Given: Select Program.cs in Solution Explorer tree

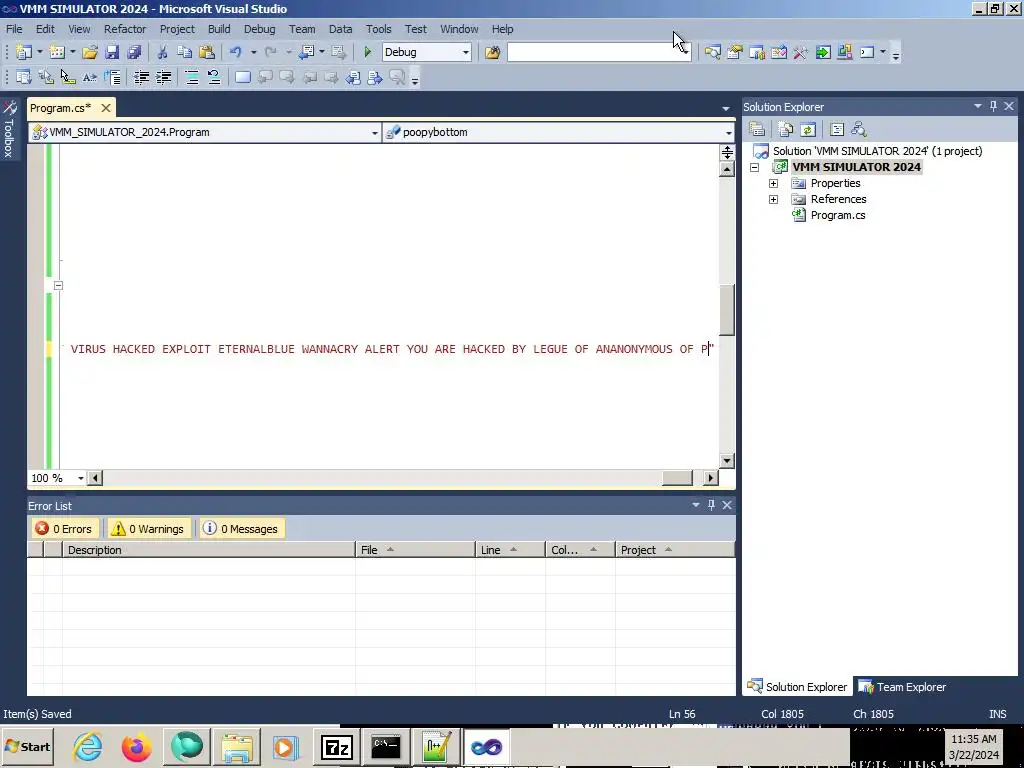Looking at the screenshot, I should 837,215.
